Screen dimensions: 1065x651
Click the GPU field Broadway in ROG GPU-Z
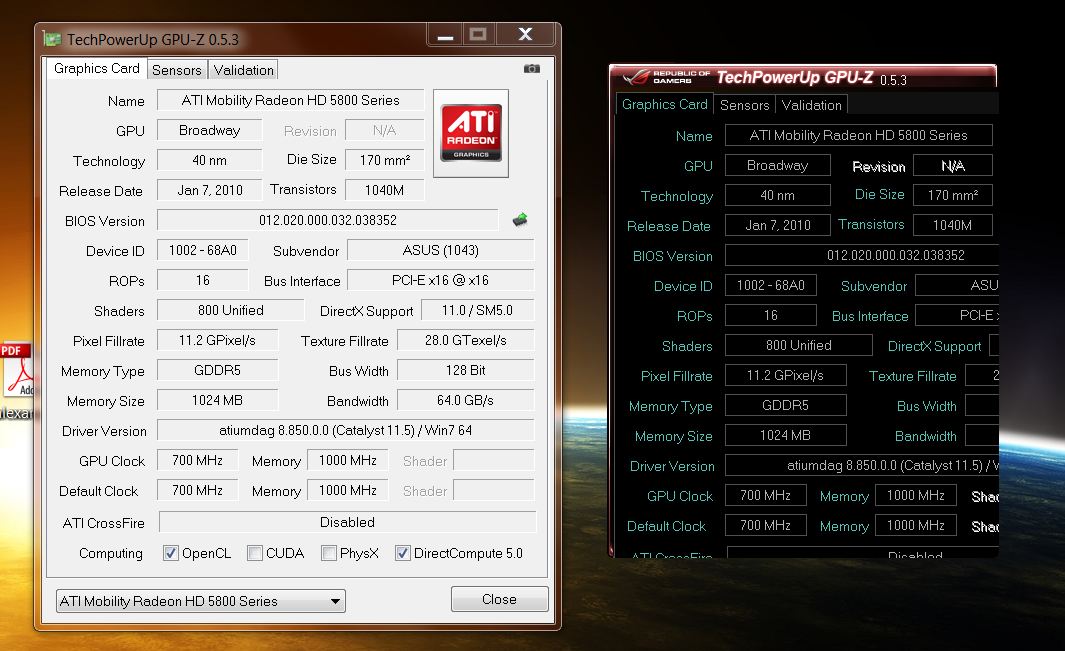point(778,165)
